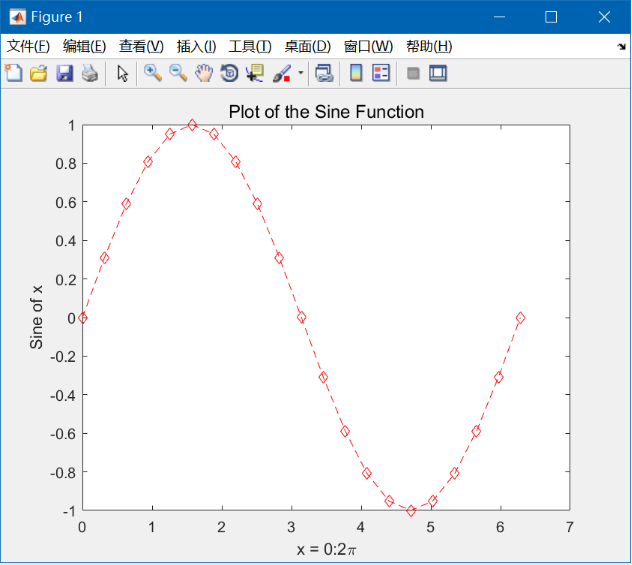Show plot tools and dock figure icon

point(438,73)
